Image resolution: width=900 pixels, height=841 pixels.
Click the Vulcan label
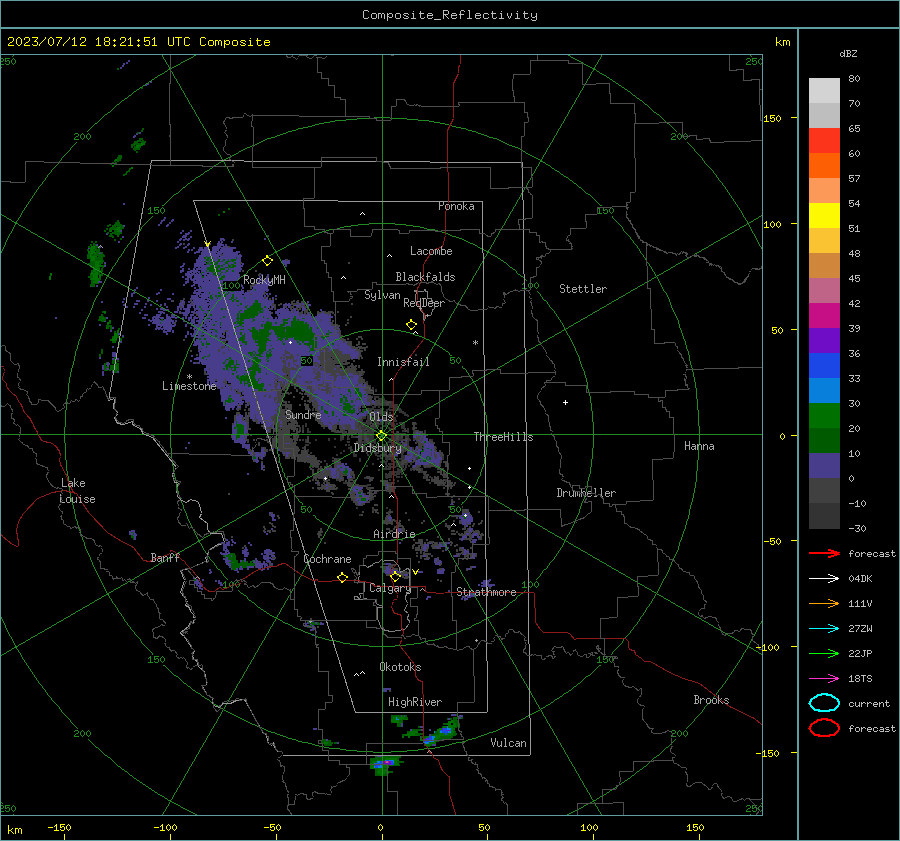click(508, 743)
